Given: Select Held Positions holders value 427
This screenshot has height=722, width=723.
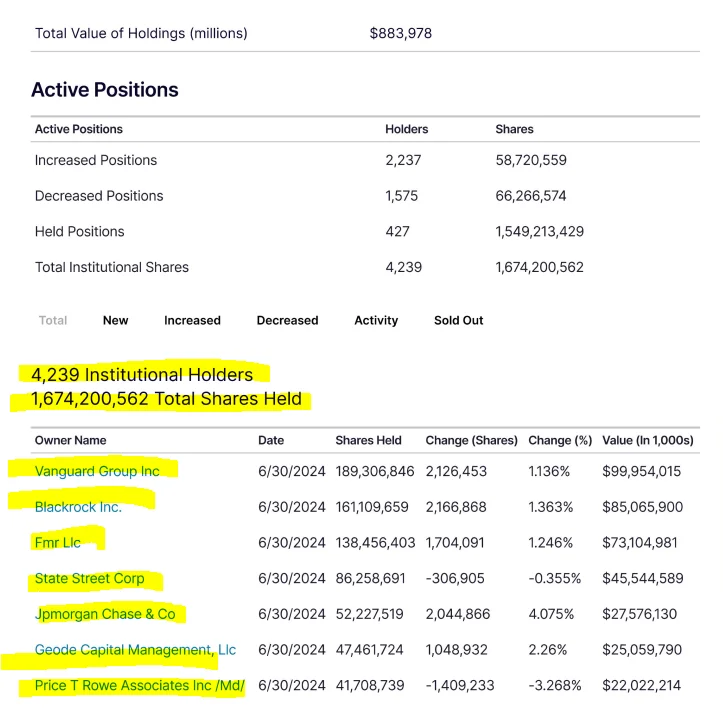Looking at the screenshot, I should [397, 231].
